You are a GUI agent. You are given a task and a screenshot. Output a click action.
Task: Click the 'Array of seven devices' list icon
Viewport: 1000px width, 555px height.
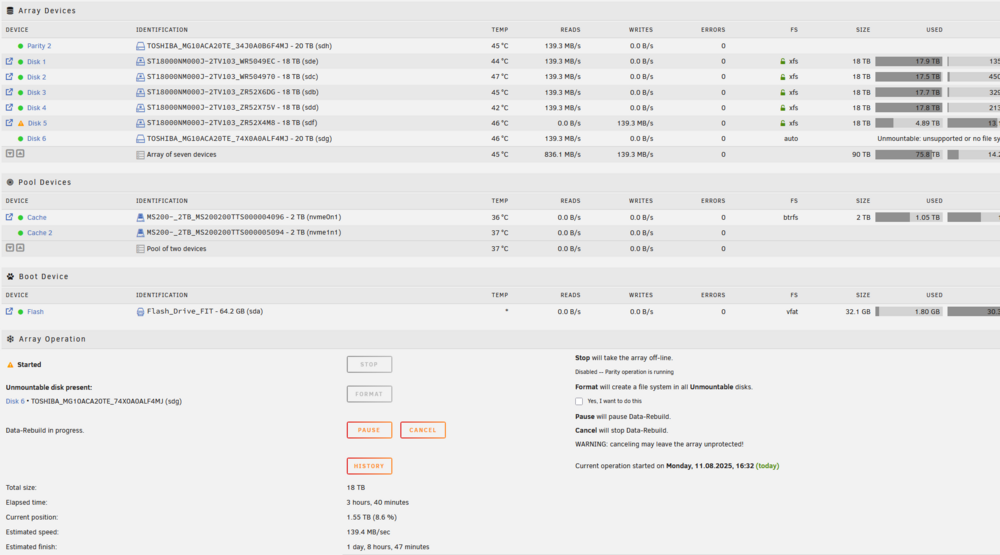point(140,154)
